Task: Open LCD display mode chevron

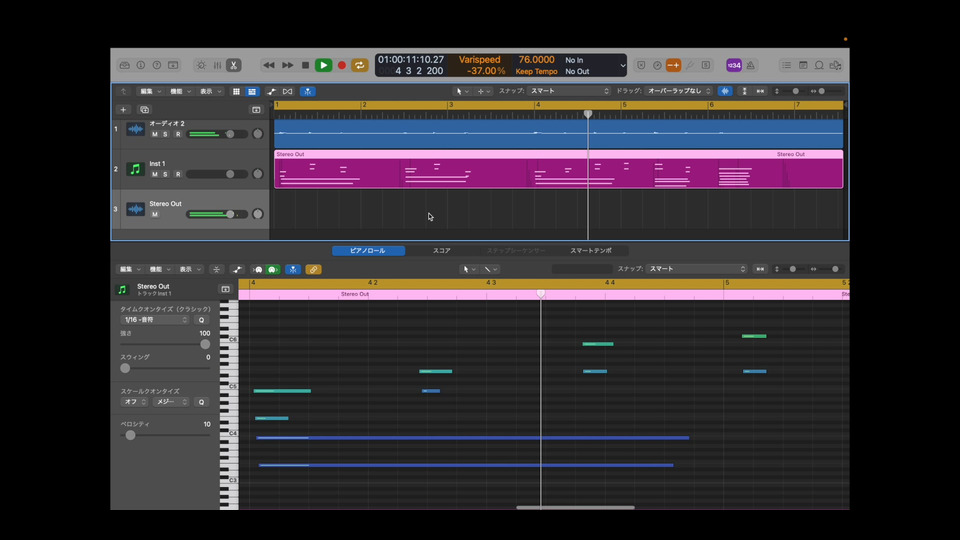Action: 623,66
